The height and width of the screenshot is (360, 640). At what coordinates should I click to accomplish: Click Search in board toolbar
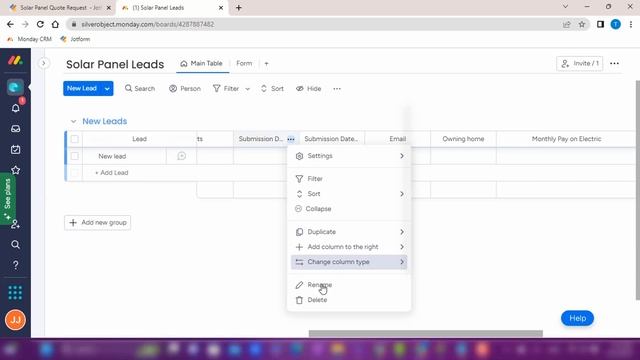point(140,89)
